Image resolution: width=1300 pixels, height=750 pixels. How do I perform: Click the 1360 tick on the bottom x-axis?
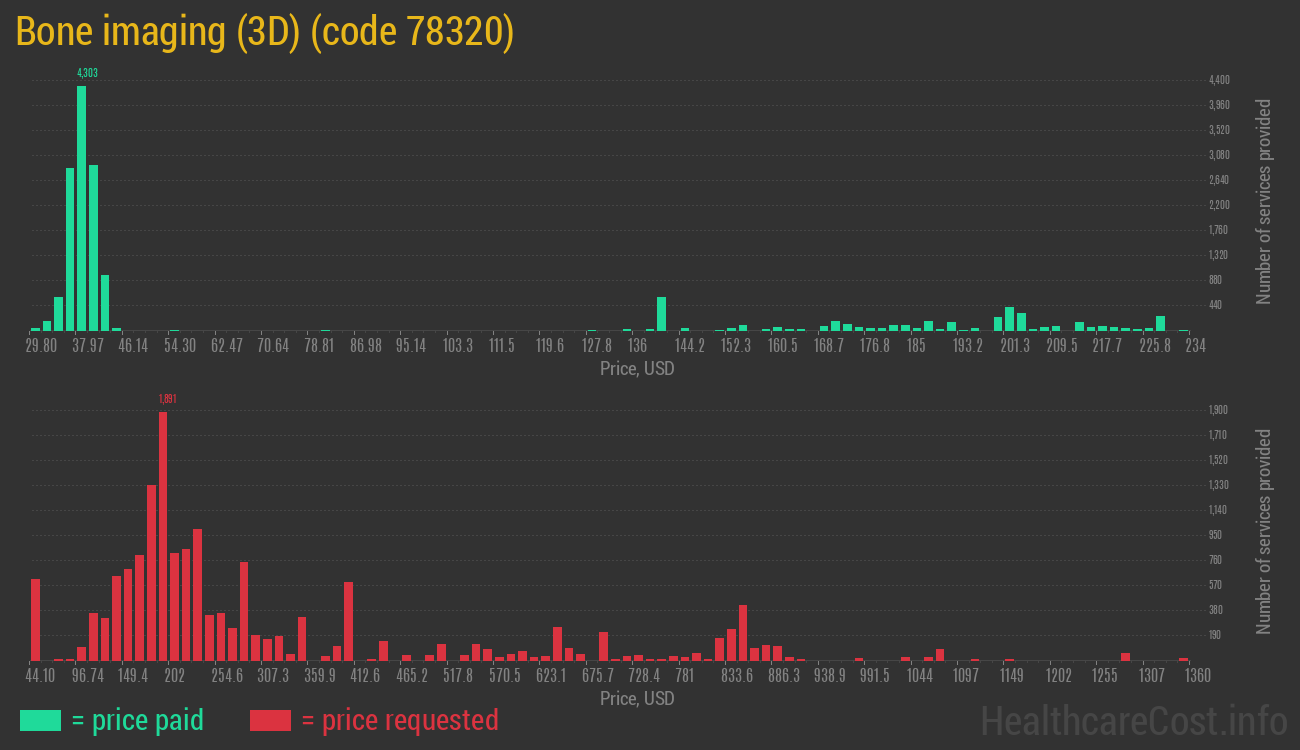(1197, 675)
